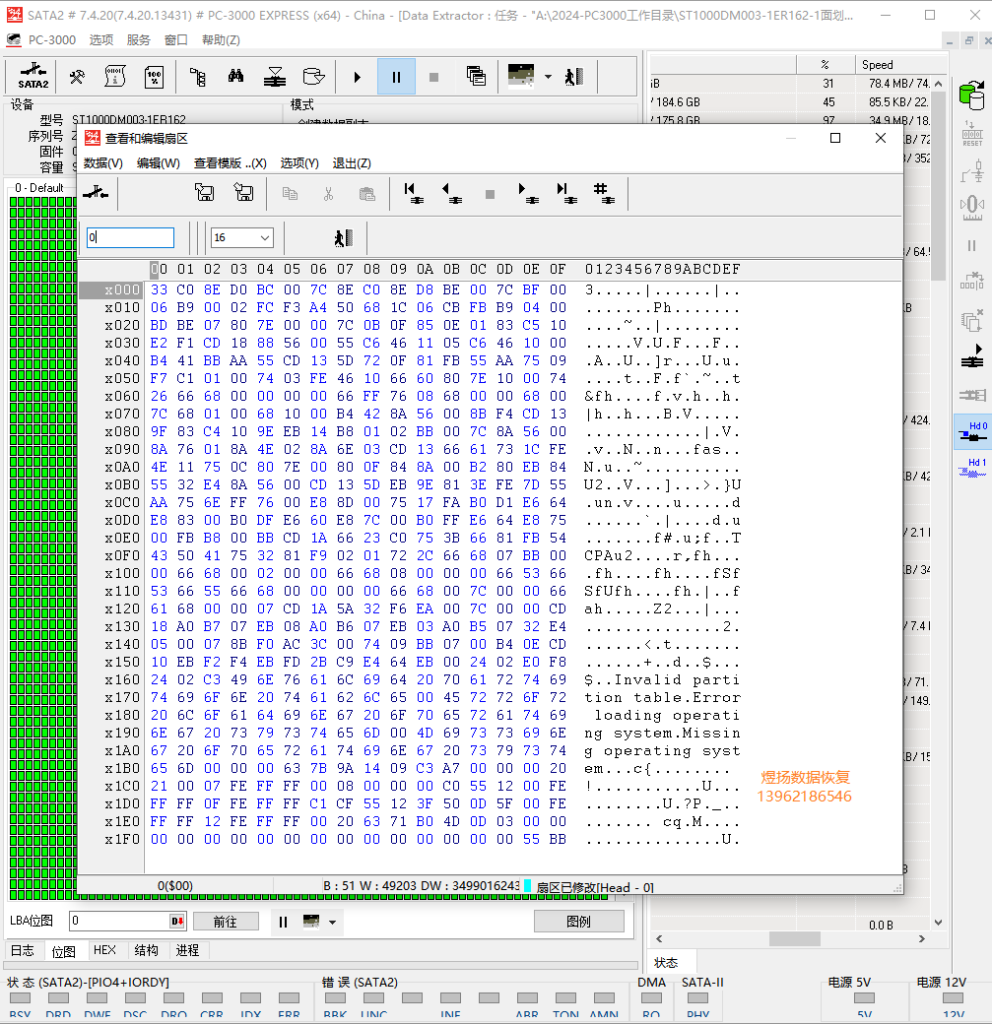The image size is (992, 1024).
Task: Switch to the 位图 tab
Action: click(63, 951)
